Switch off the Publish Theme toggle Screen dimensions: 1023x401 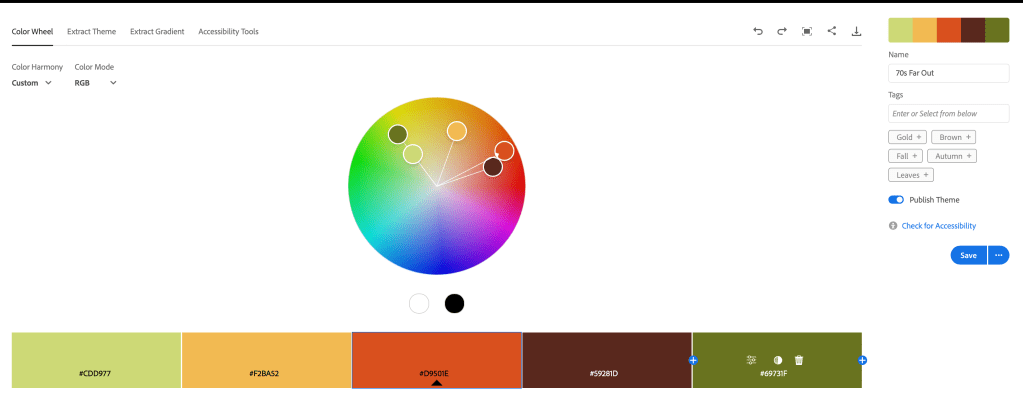(896, 200)
